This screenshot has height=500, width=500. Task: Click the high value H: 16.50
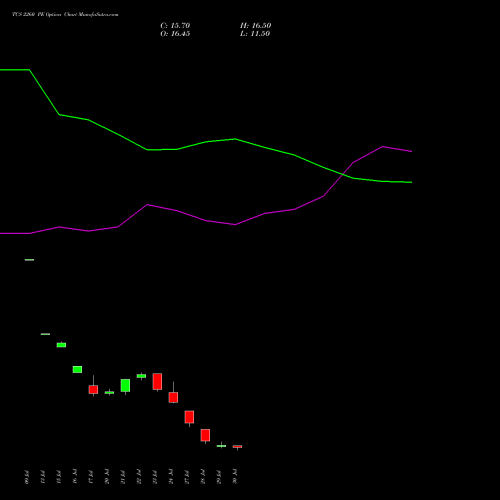pos(255,26)
